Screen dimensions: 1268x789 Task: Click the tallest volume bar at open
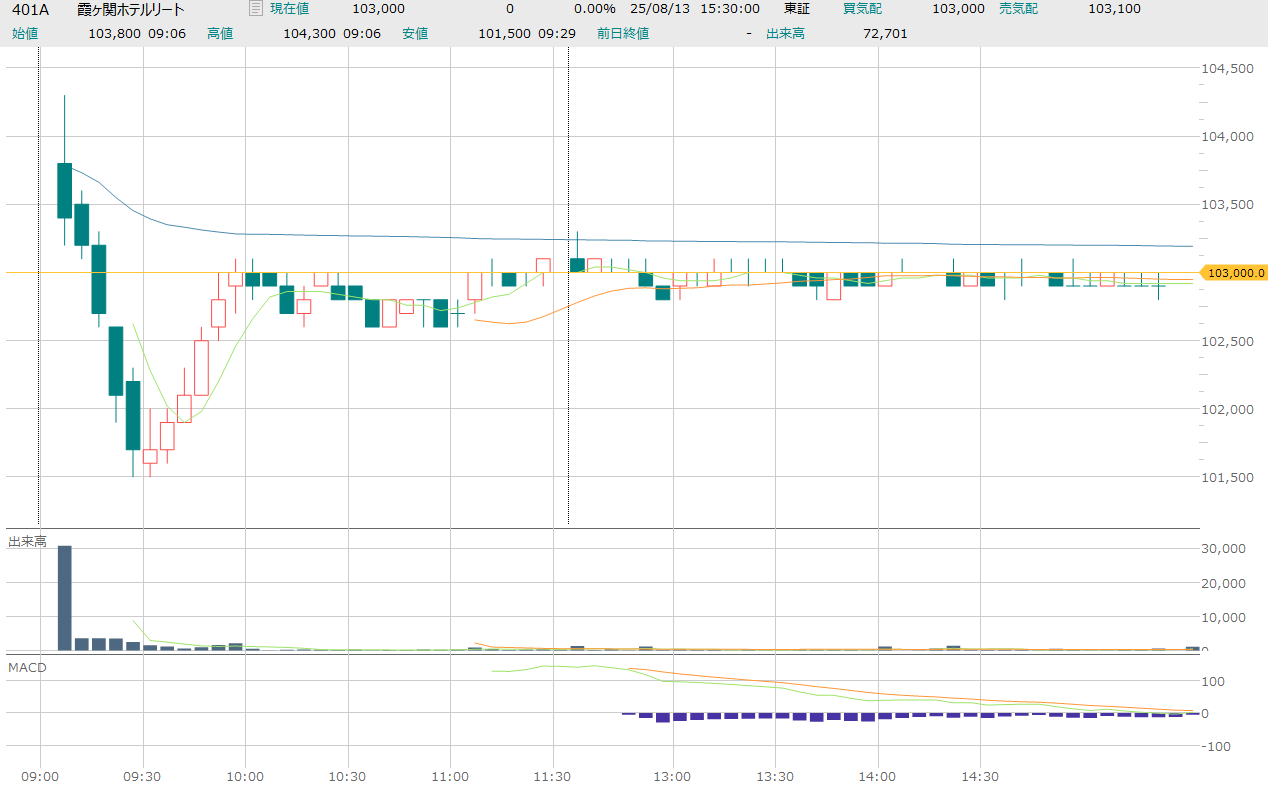[65, 598]
